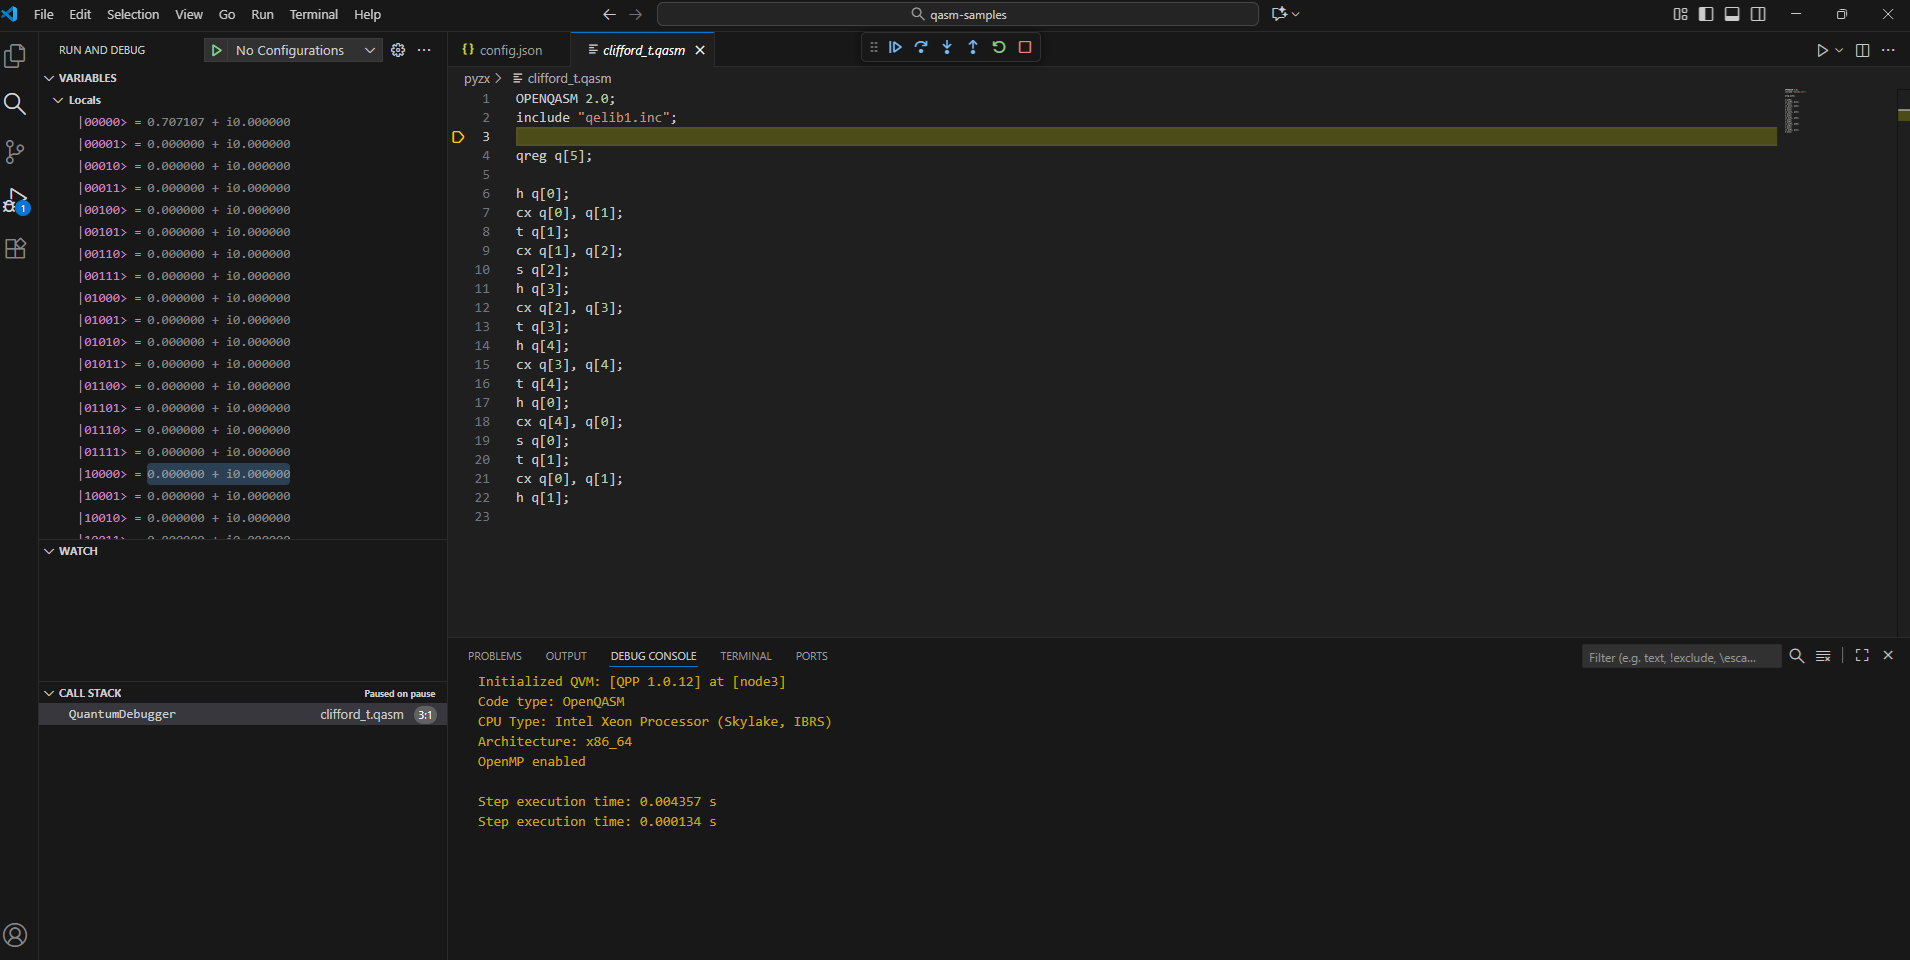Collapse the CALL STACK section

pos(49,693)
